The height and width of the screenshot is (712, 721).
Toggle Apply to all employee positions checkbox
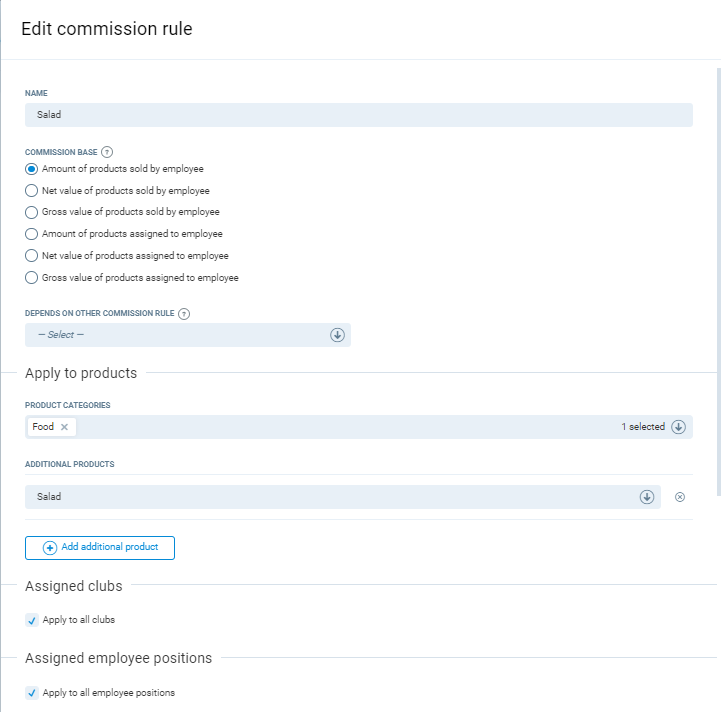click(32, 693)
